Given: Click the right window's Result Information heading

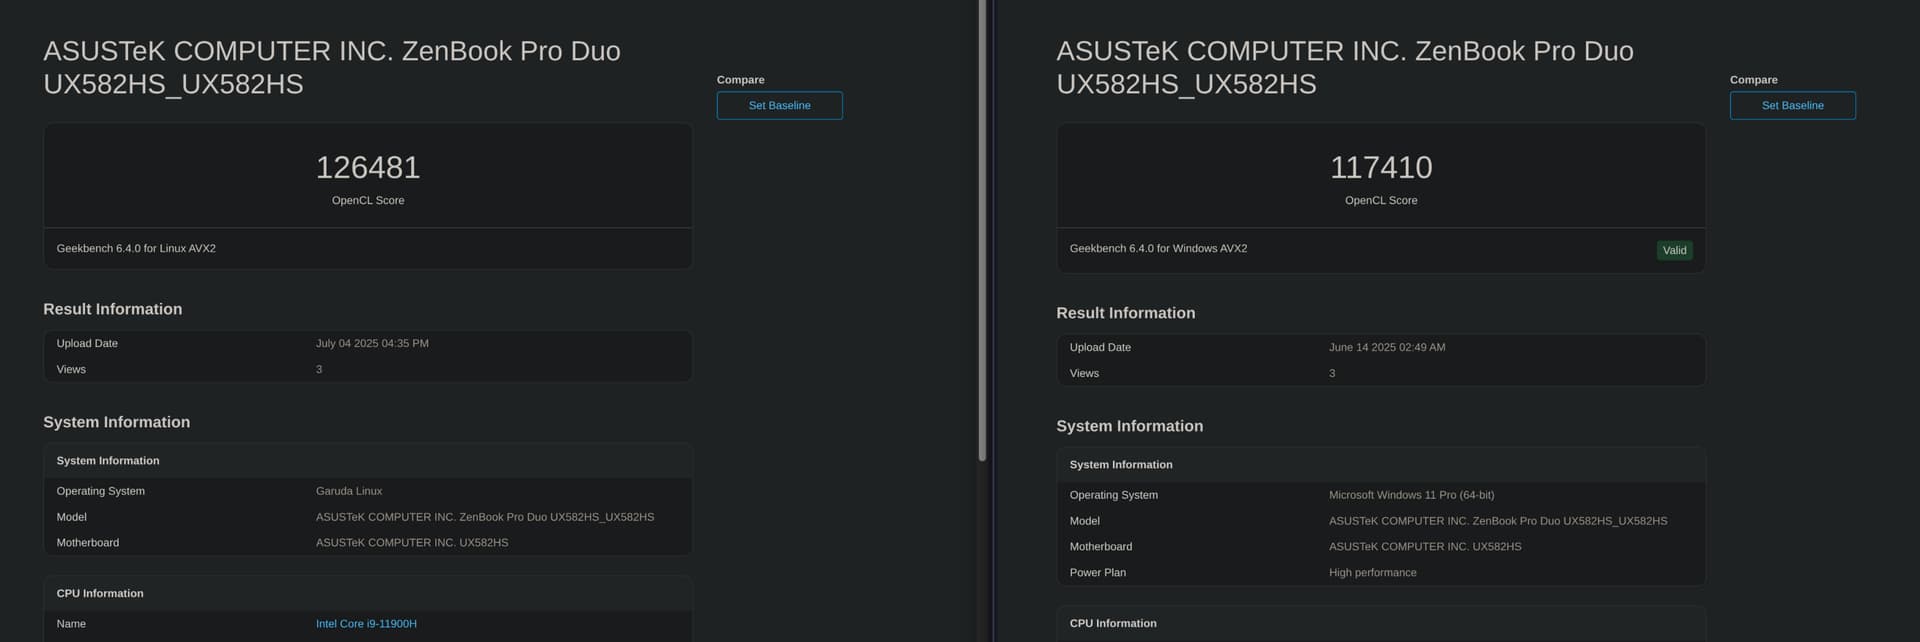Looking at the screenshot, I should (1126, 313).
